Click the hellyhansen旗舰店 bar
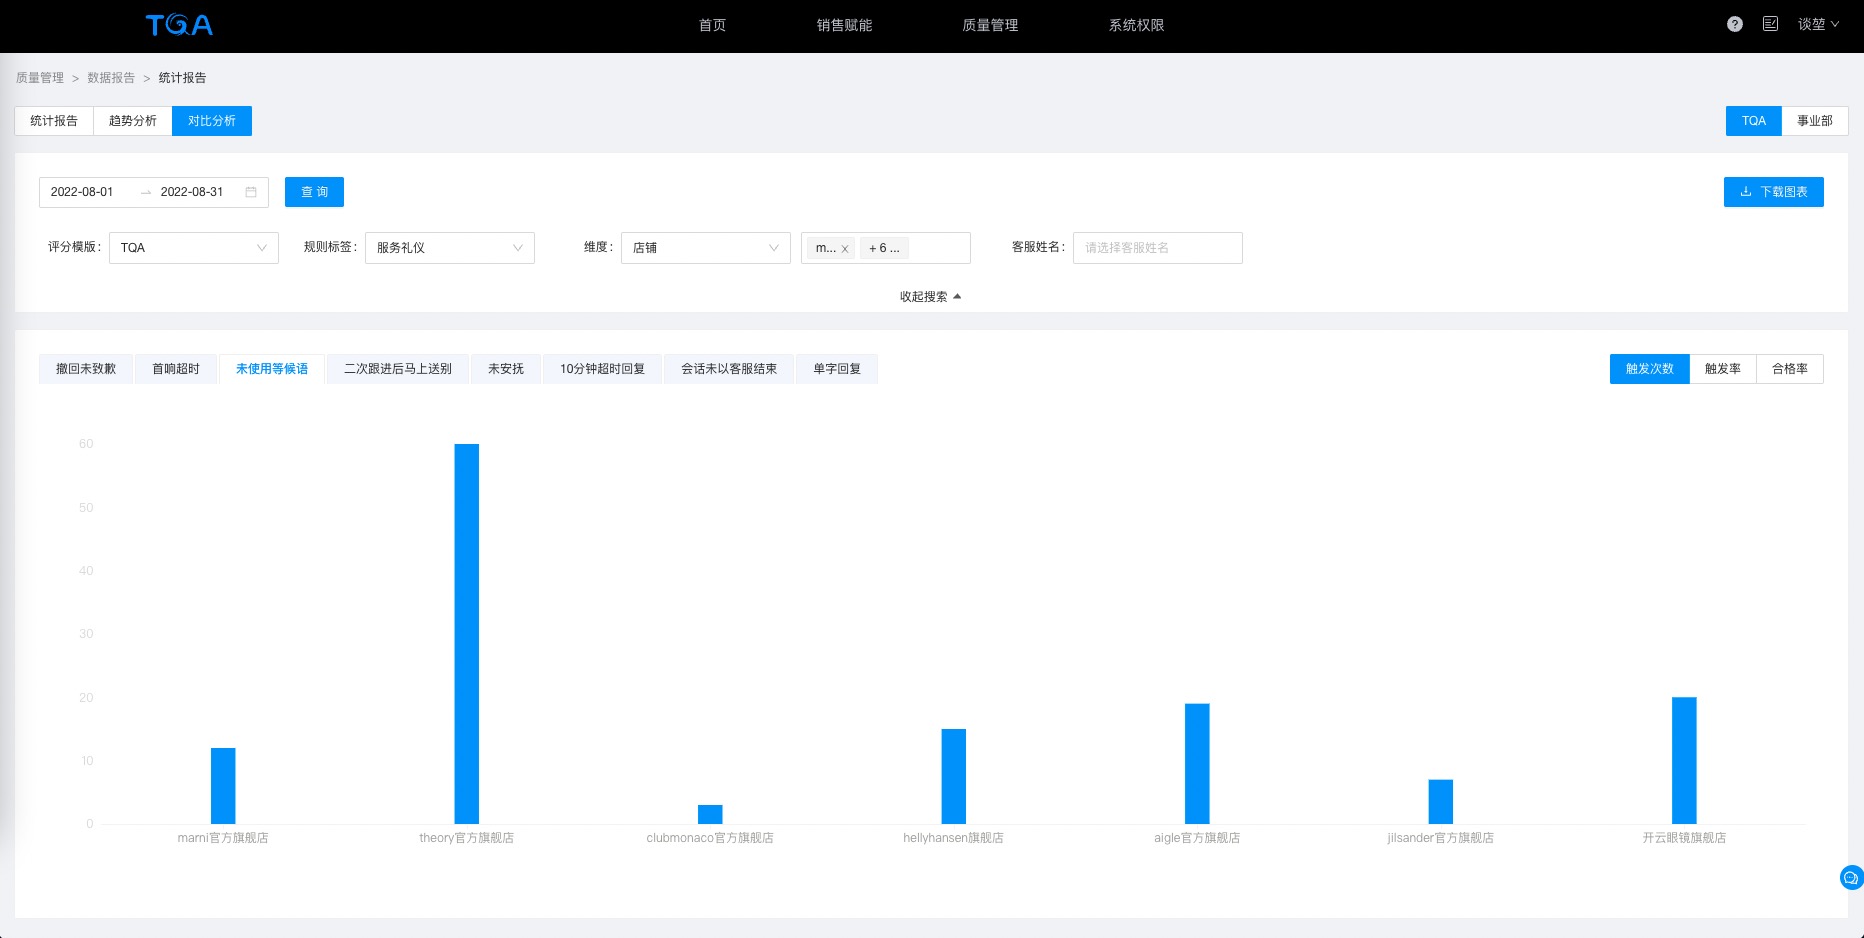Image resolution: width=1864 pixels, height=938 pixels. (954, 777)
